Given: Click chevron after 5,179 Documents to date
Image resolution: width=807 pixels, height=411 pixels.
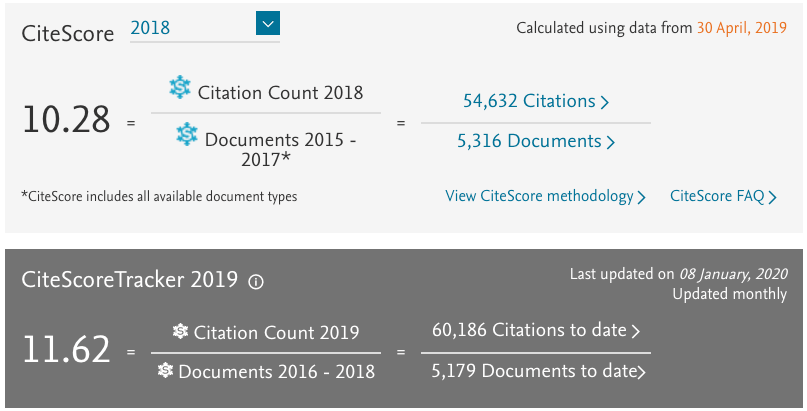Looking at the screenshot, I should coord(640,372).
